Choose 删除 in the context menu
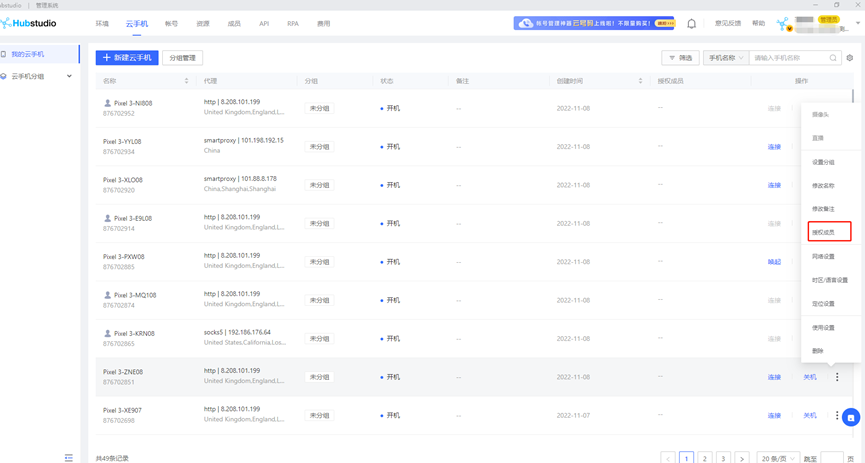865x463 pixels. click(x=818, y=351)
